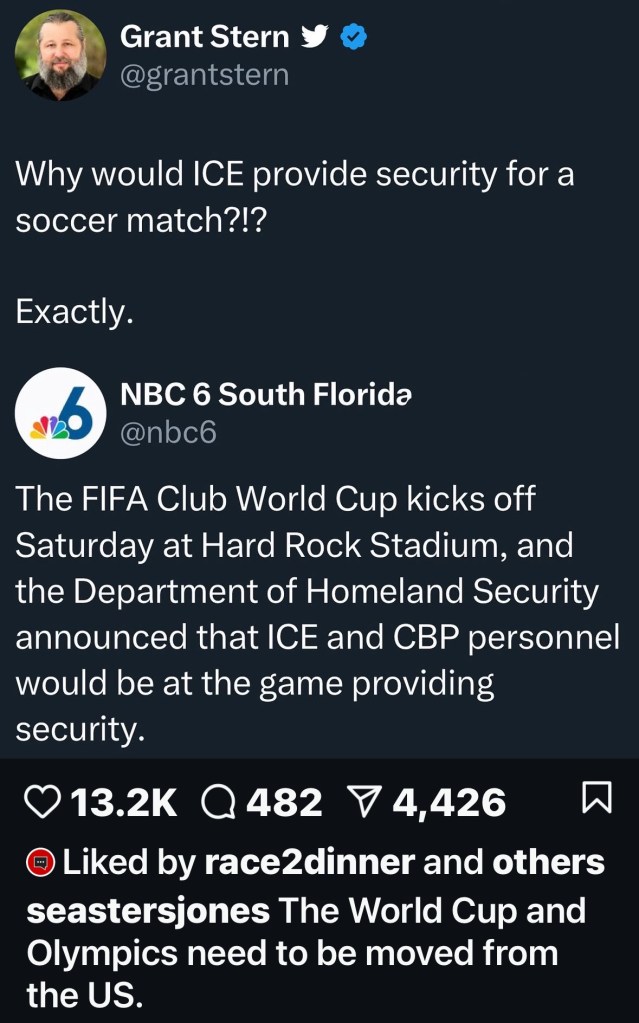This screenshot has width=639, height=1023.
Task: Open NBC 6 South Florida account name
Action: [x=265, y=394]
